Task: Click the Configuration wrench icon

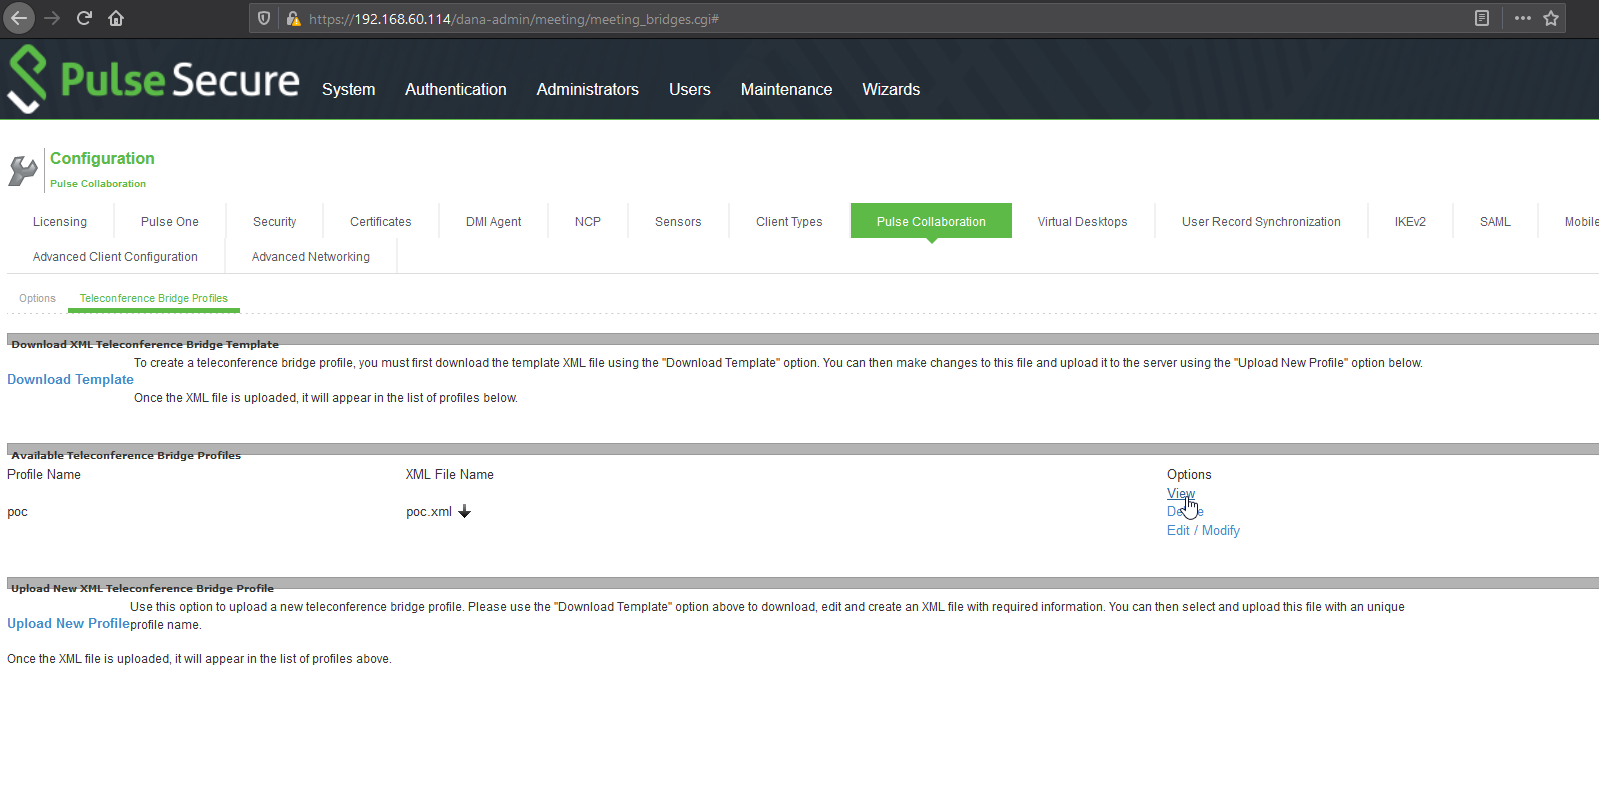Action: pos(22,170)
